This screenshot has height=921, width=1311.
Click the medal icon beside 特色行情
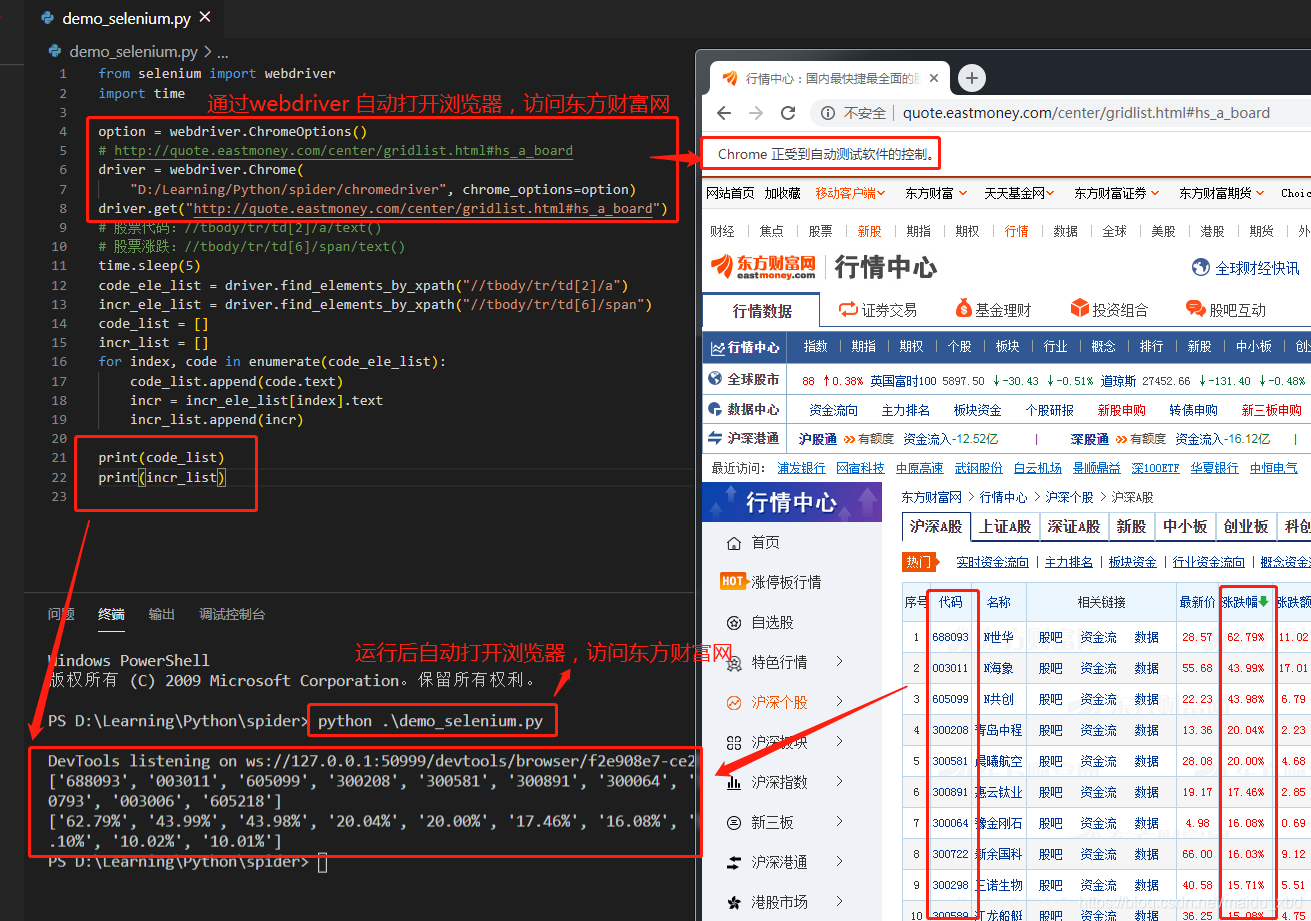734,662
